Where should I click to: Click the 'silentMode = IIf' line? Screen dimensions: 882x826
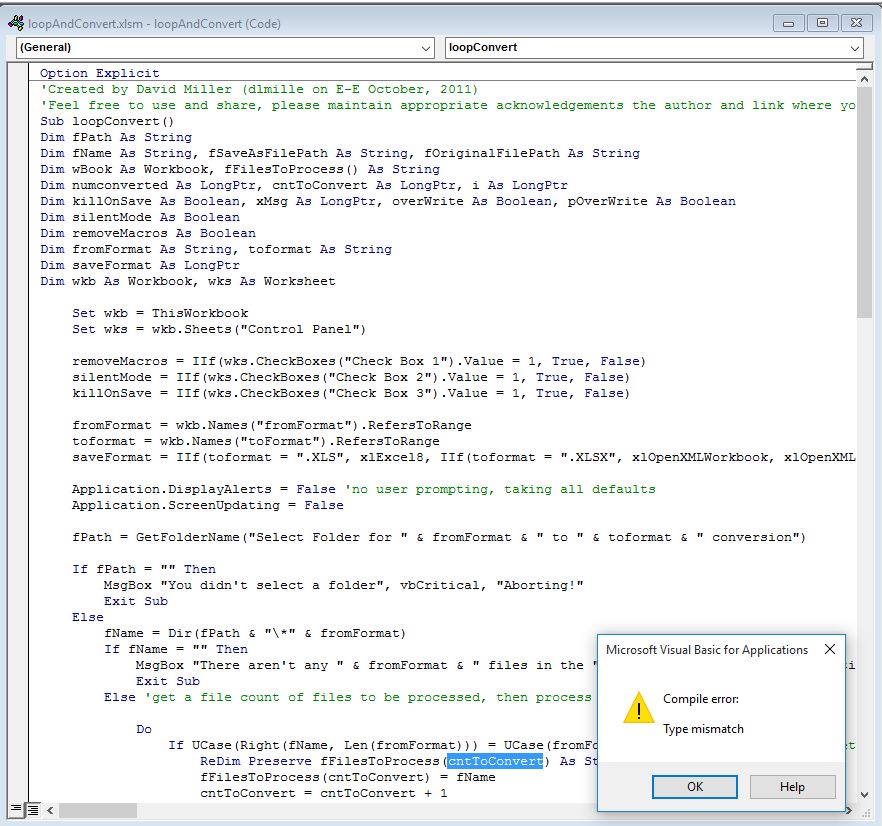(351, 377)
